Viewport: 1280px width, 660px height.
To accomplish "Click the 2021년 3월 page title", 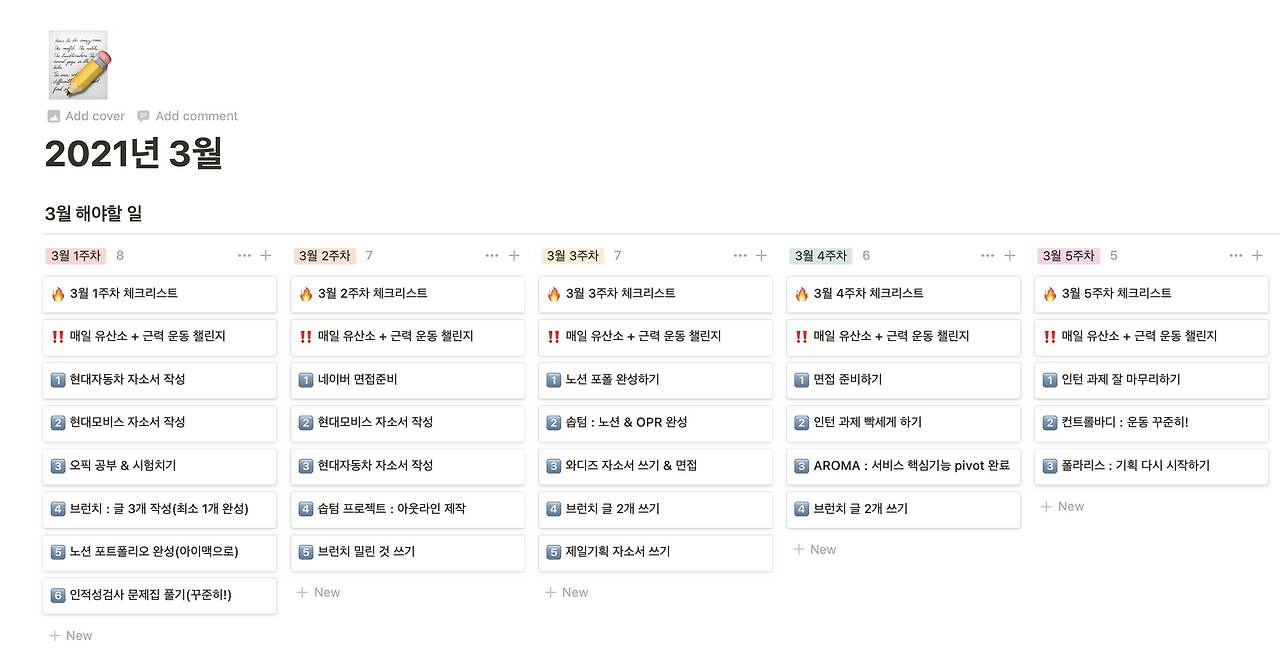I will [x=133, y=154].
